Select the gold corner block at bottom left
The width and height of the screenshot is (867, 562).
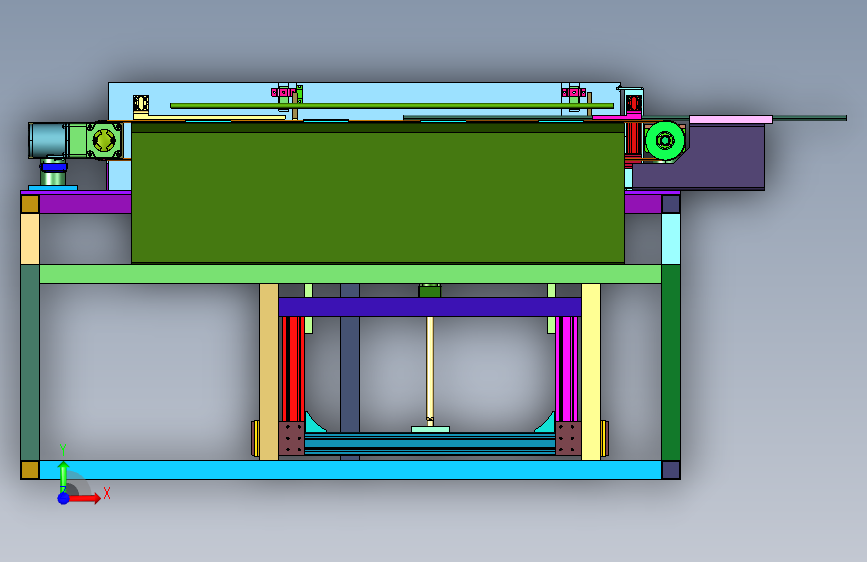[30, 470]
